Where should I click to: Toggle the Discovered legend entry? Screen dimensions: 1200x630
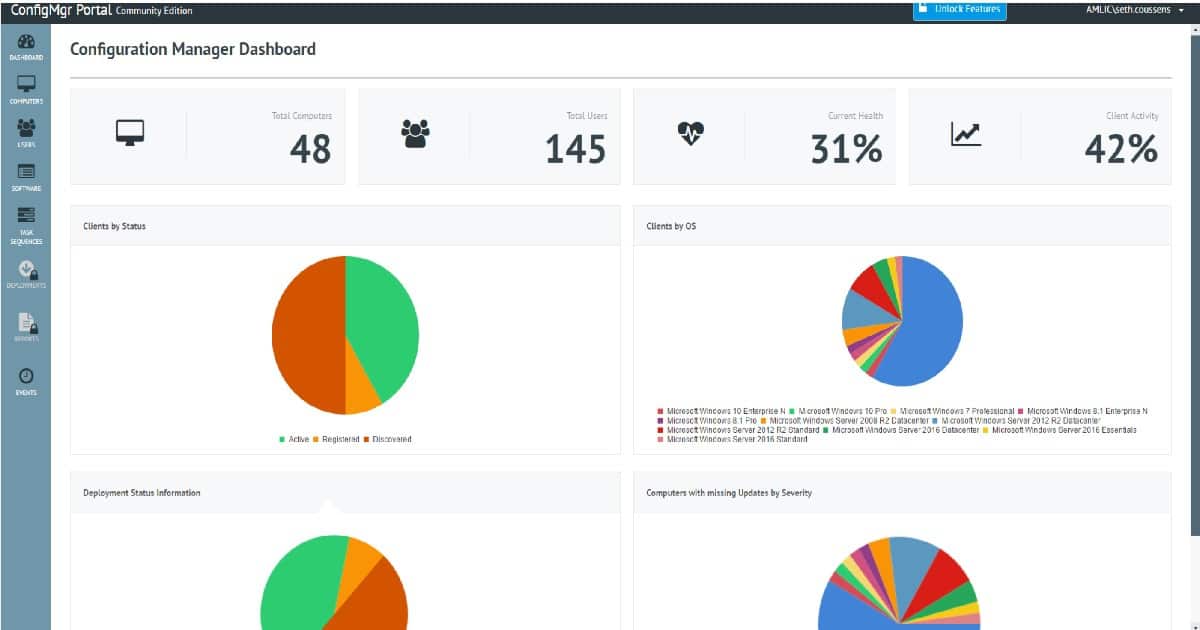click(x=387, y=439)
